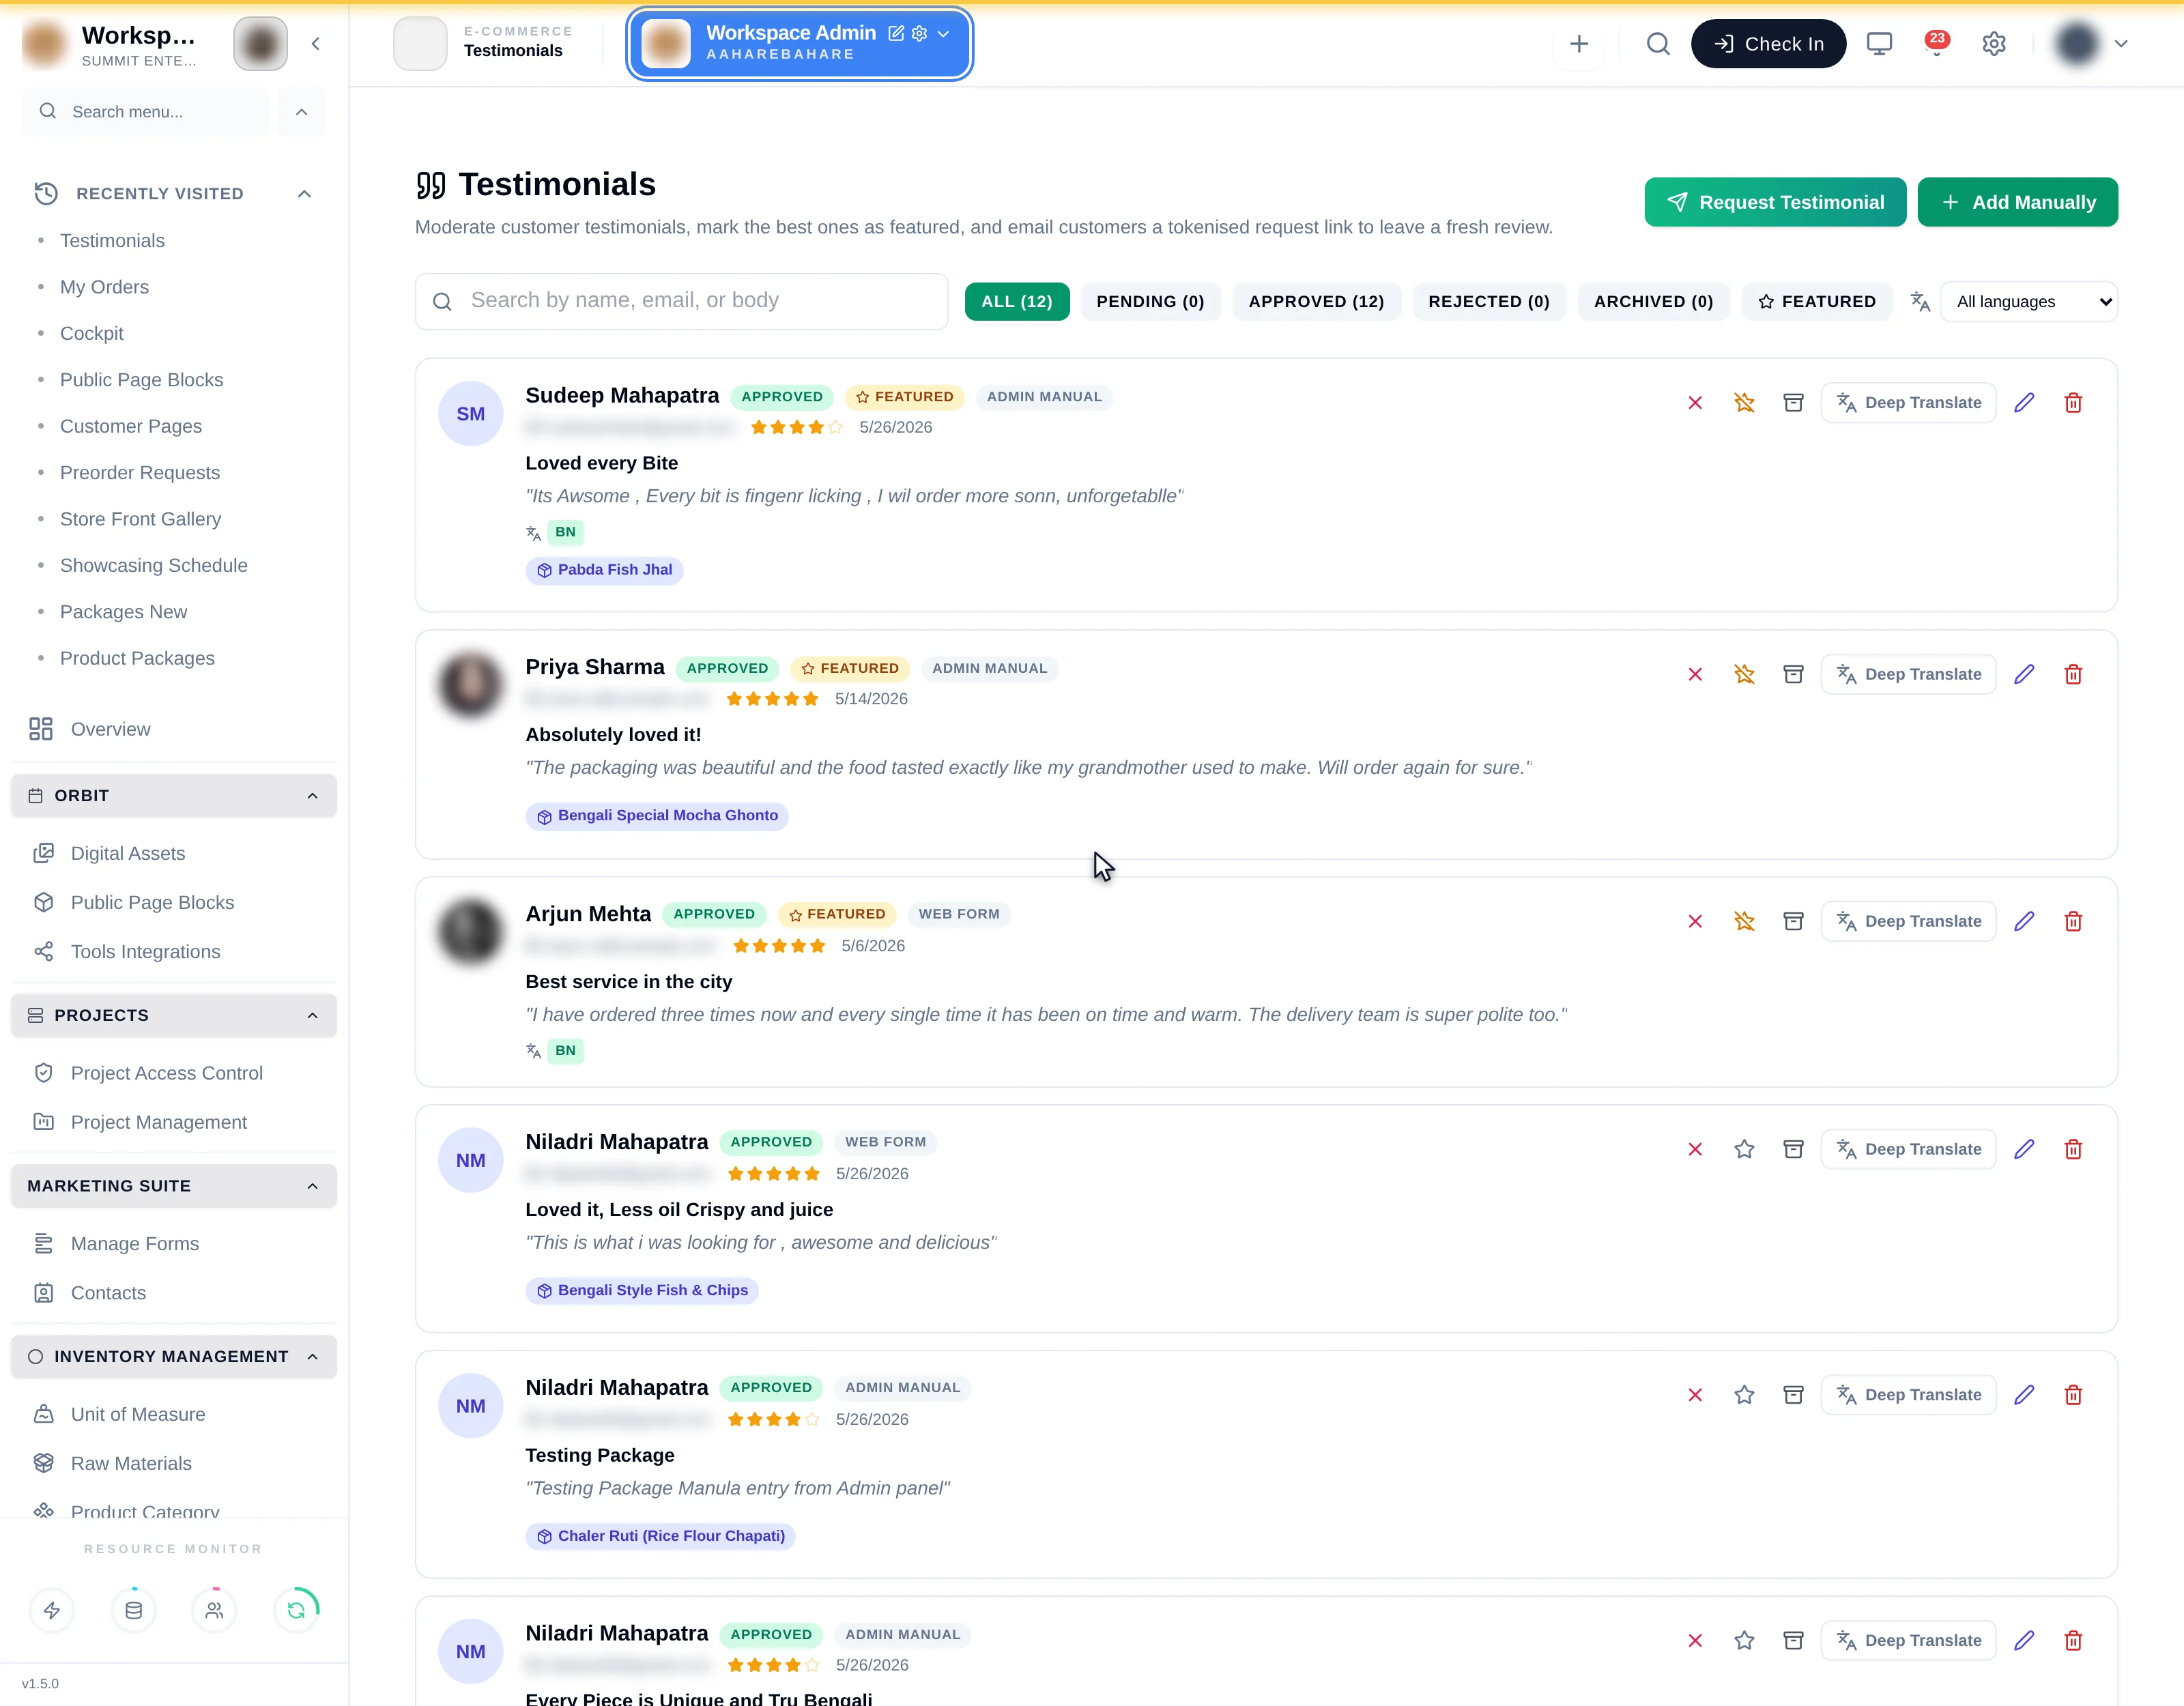The image size is (2184, 1706).
Task: Go to Overview in the sidebar
Action: coord(110,729)
